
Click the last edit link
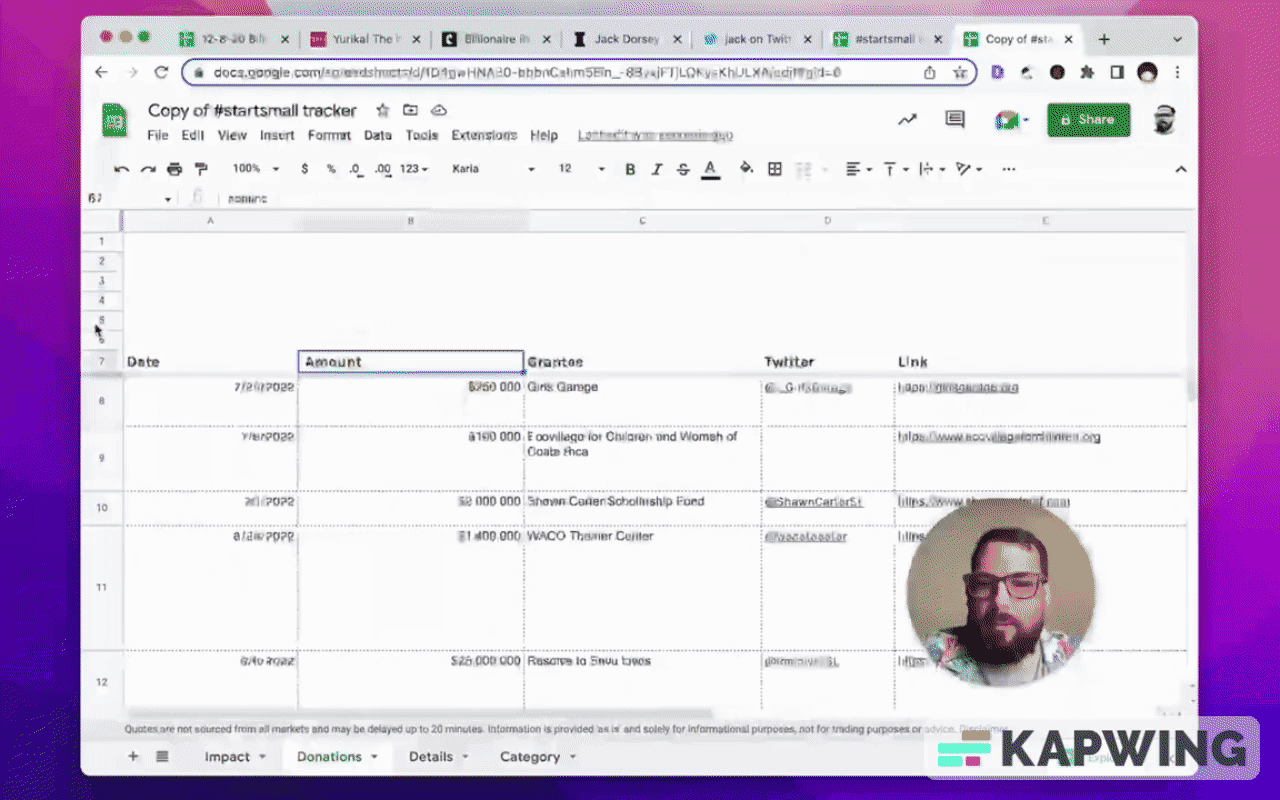pyautogui.click(x=655, y=135)
